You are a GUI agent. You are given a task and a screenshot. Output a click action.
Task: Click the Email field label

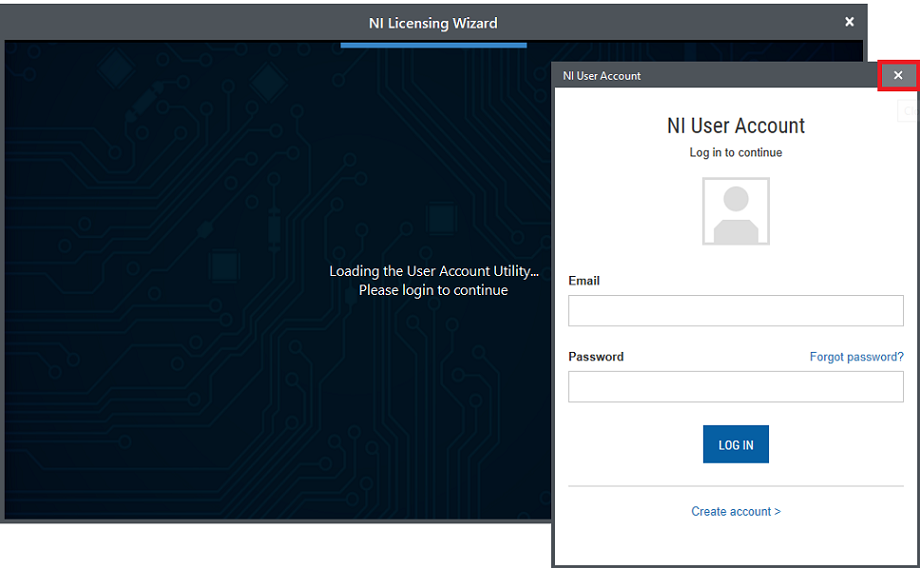click(x=584, y=280)
